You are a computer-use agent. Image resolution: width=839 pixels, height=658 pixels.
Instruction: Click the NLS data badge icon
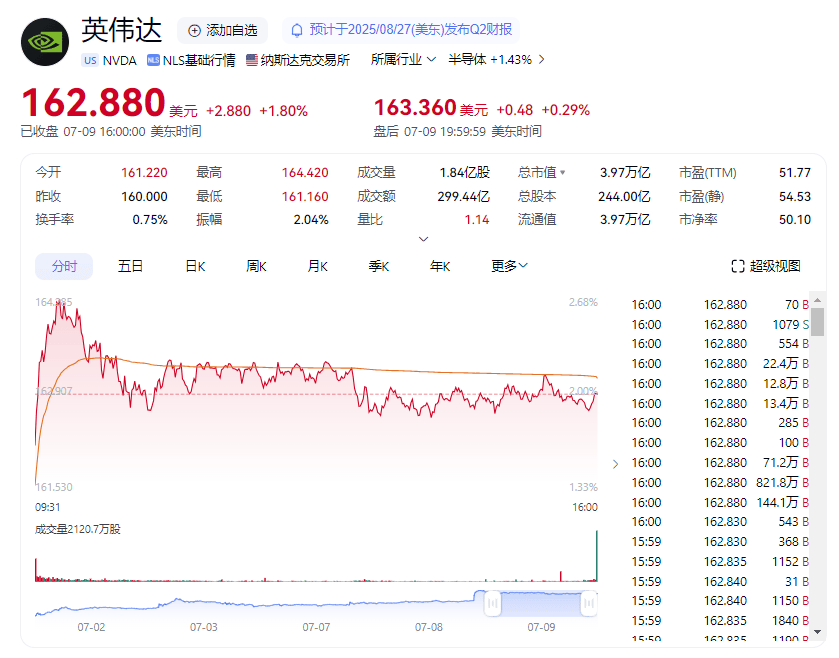(x=153, y=60)
